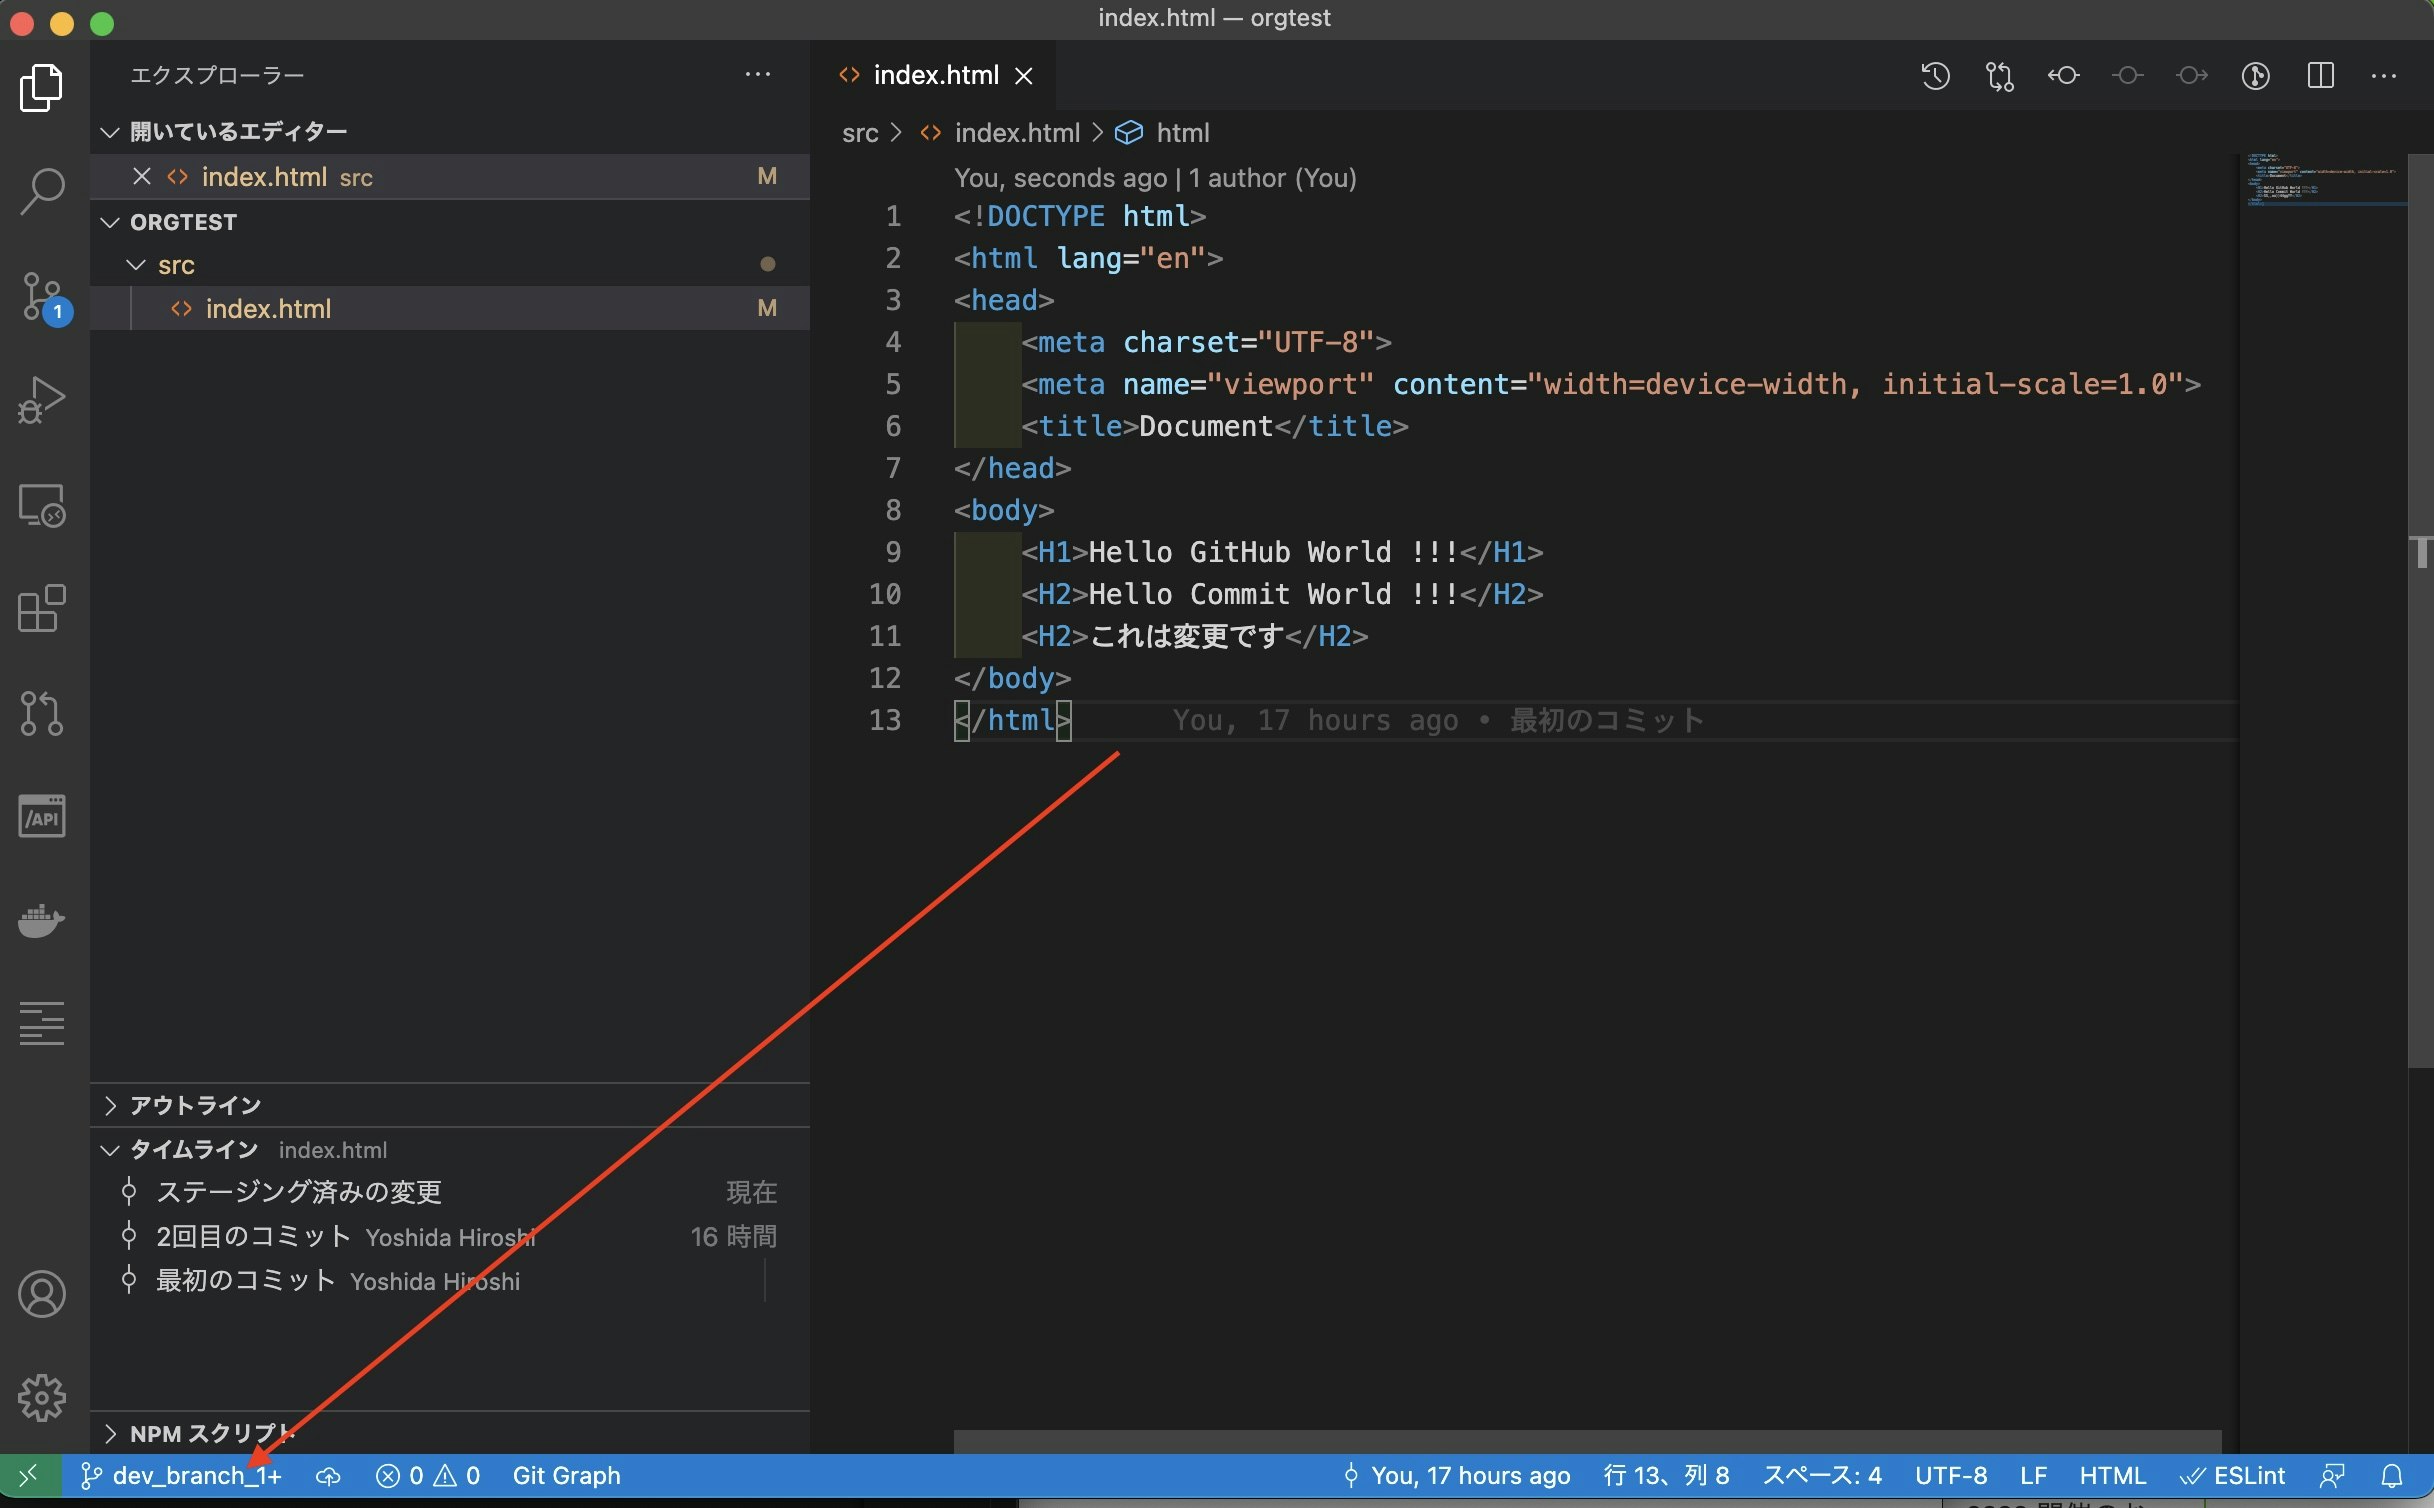Split the editor to the right
The width and height of the screenshot is (2434, 1508).
tap(2320, 76)
